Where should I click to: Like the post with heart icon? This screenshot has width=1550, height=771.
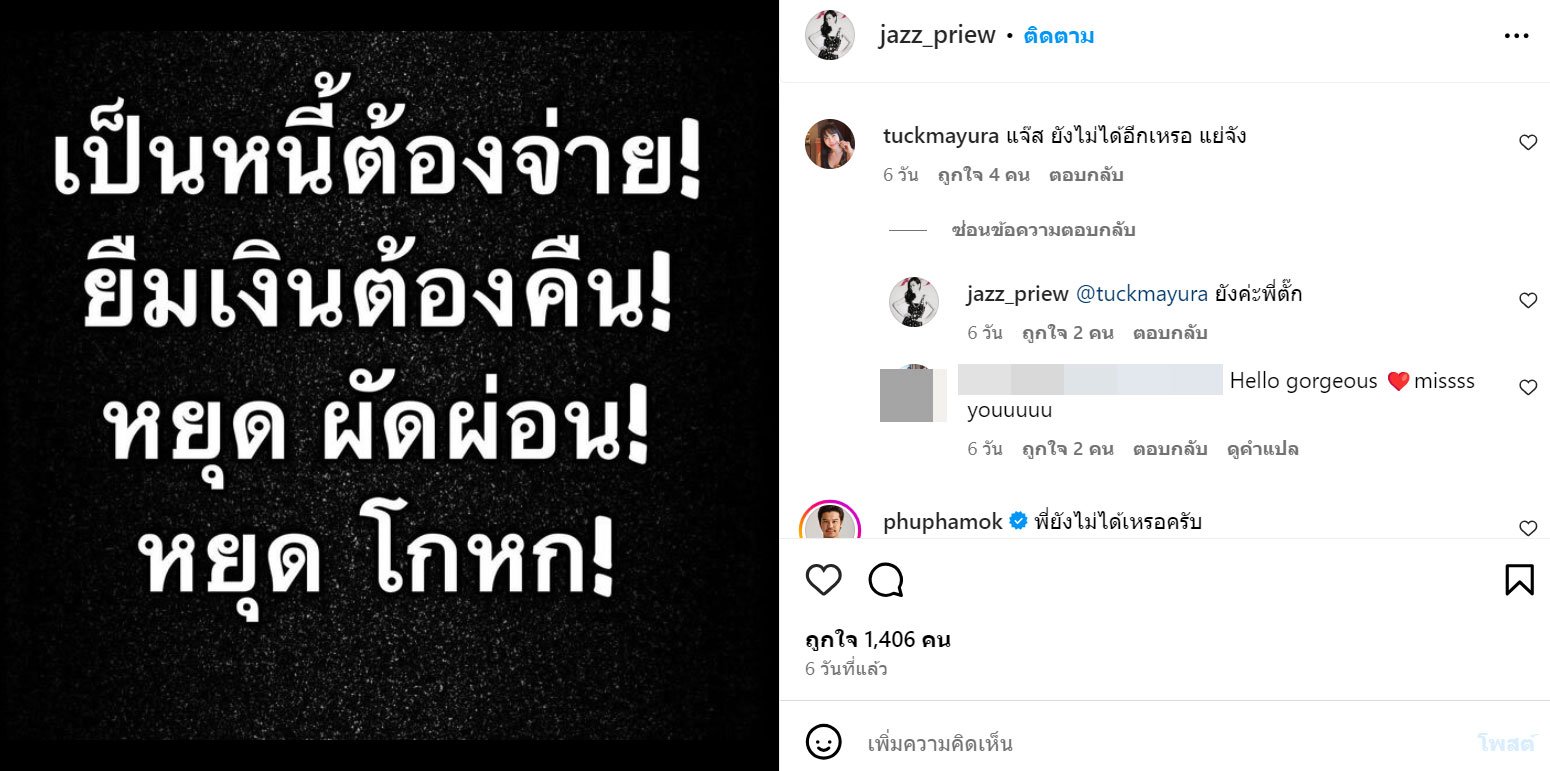point(824,580)
